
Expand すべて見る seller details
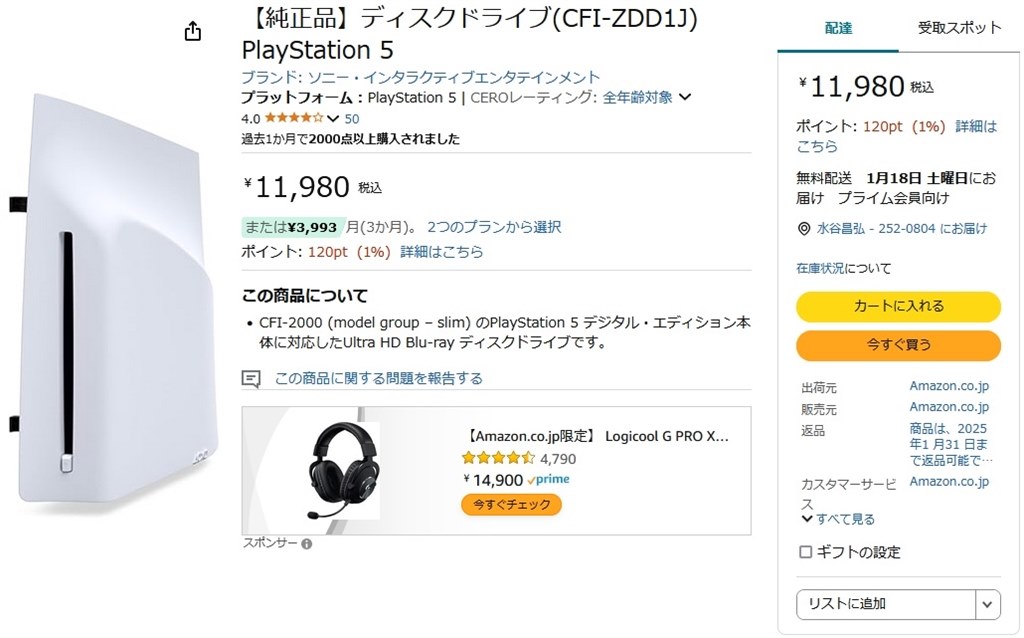point(838,519)
